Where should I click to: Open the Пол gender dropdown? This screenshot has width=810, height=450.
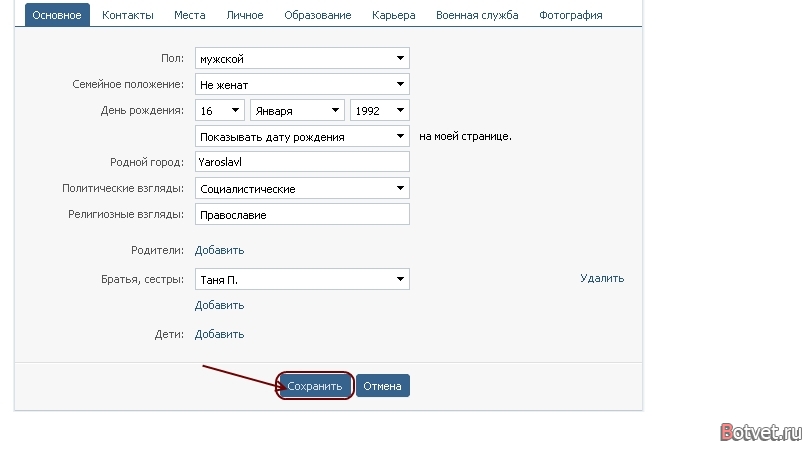click(302, 58)
